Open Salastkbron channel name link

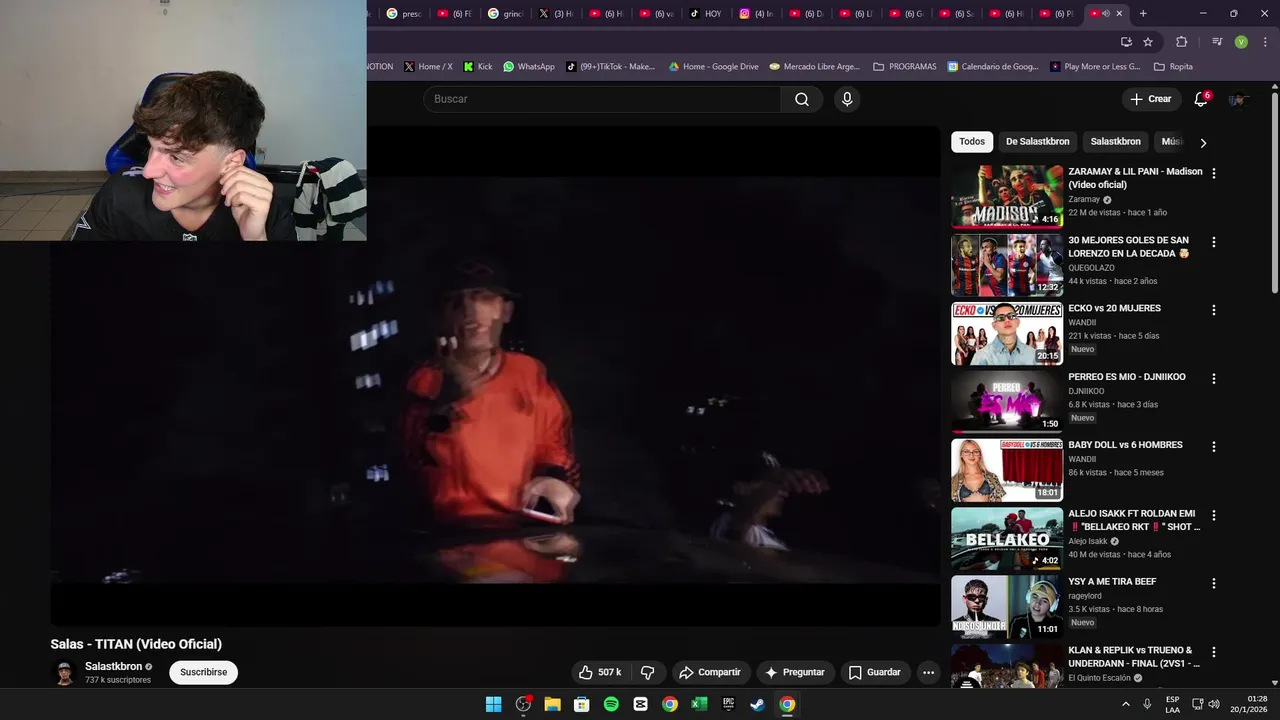[113, 666]
